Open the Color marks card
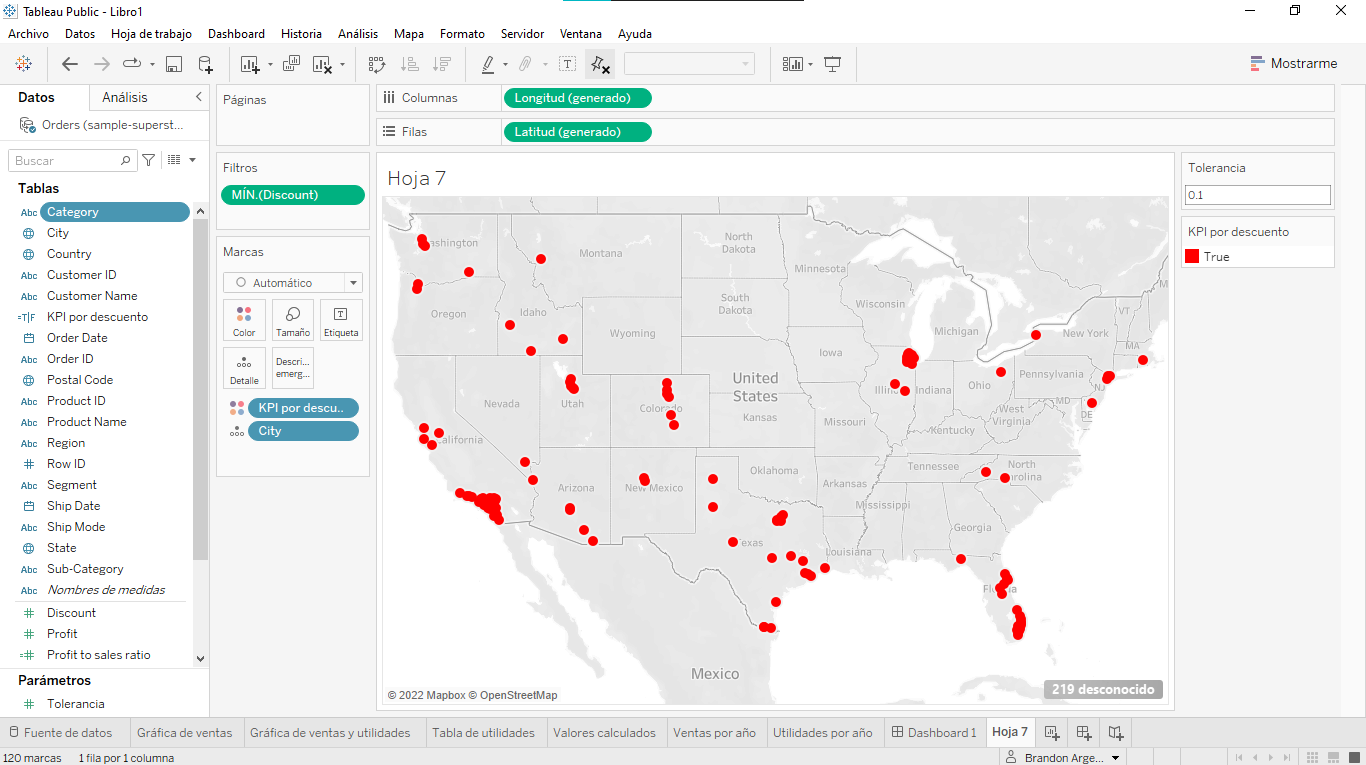The height and width of the screenshot is (765, 1366). (x=244, y=320)
